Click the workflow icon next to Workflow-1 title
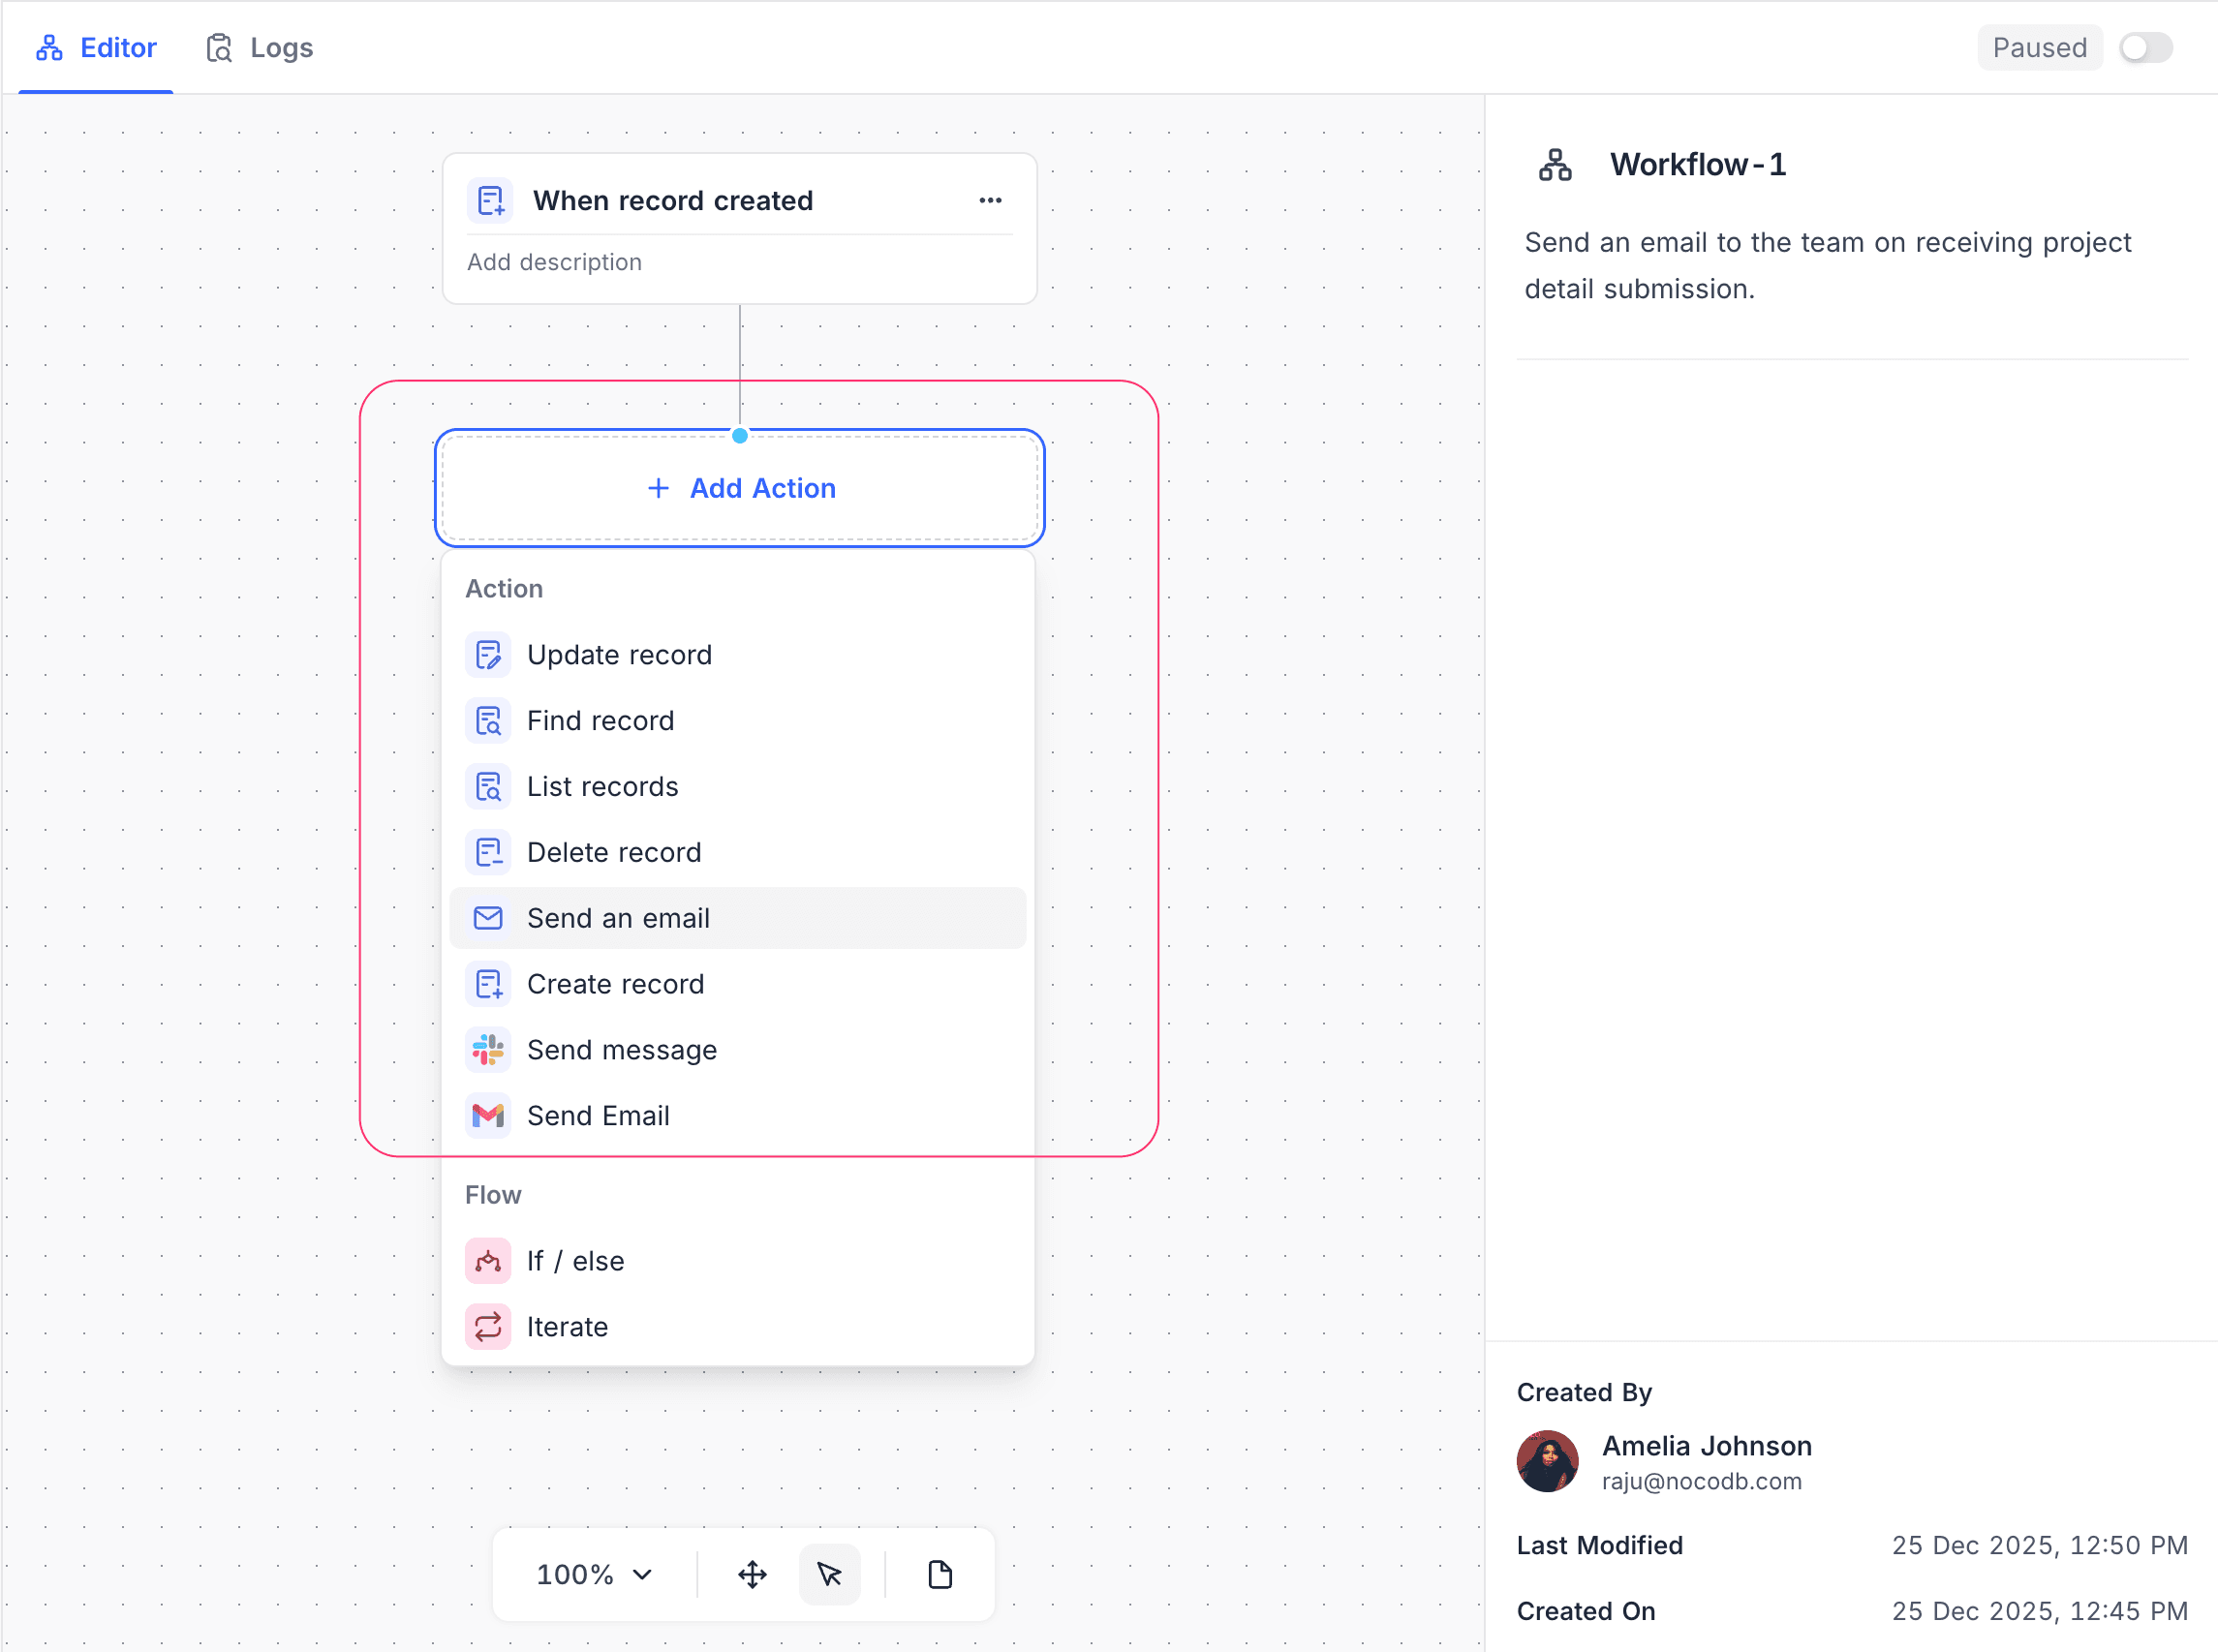 (x=1554, y=164)
